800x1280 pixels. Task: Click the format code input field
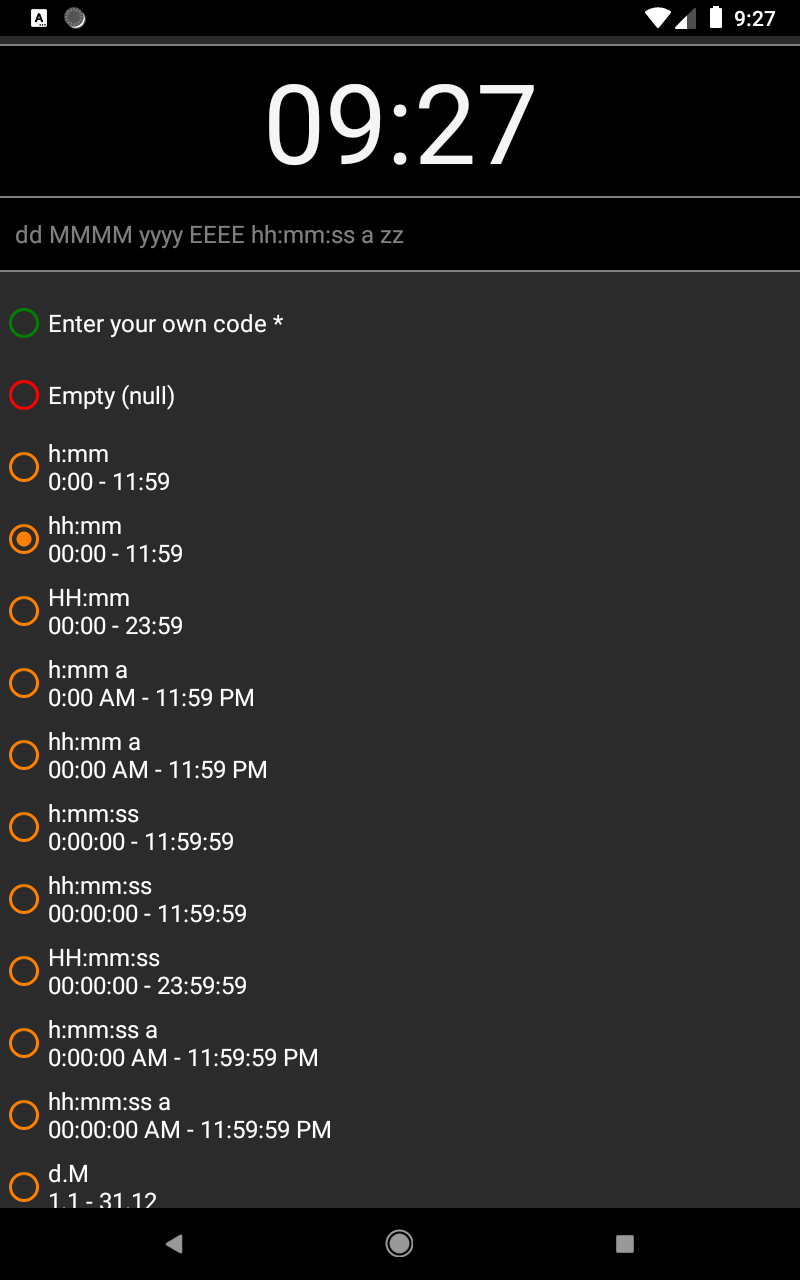coord(400,235)
